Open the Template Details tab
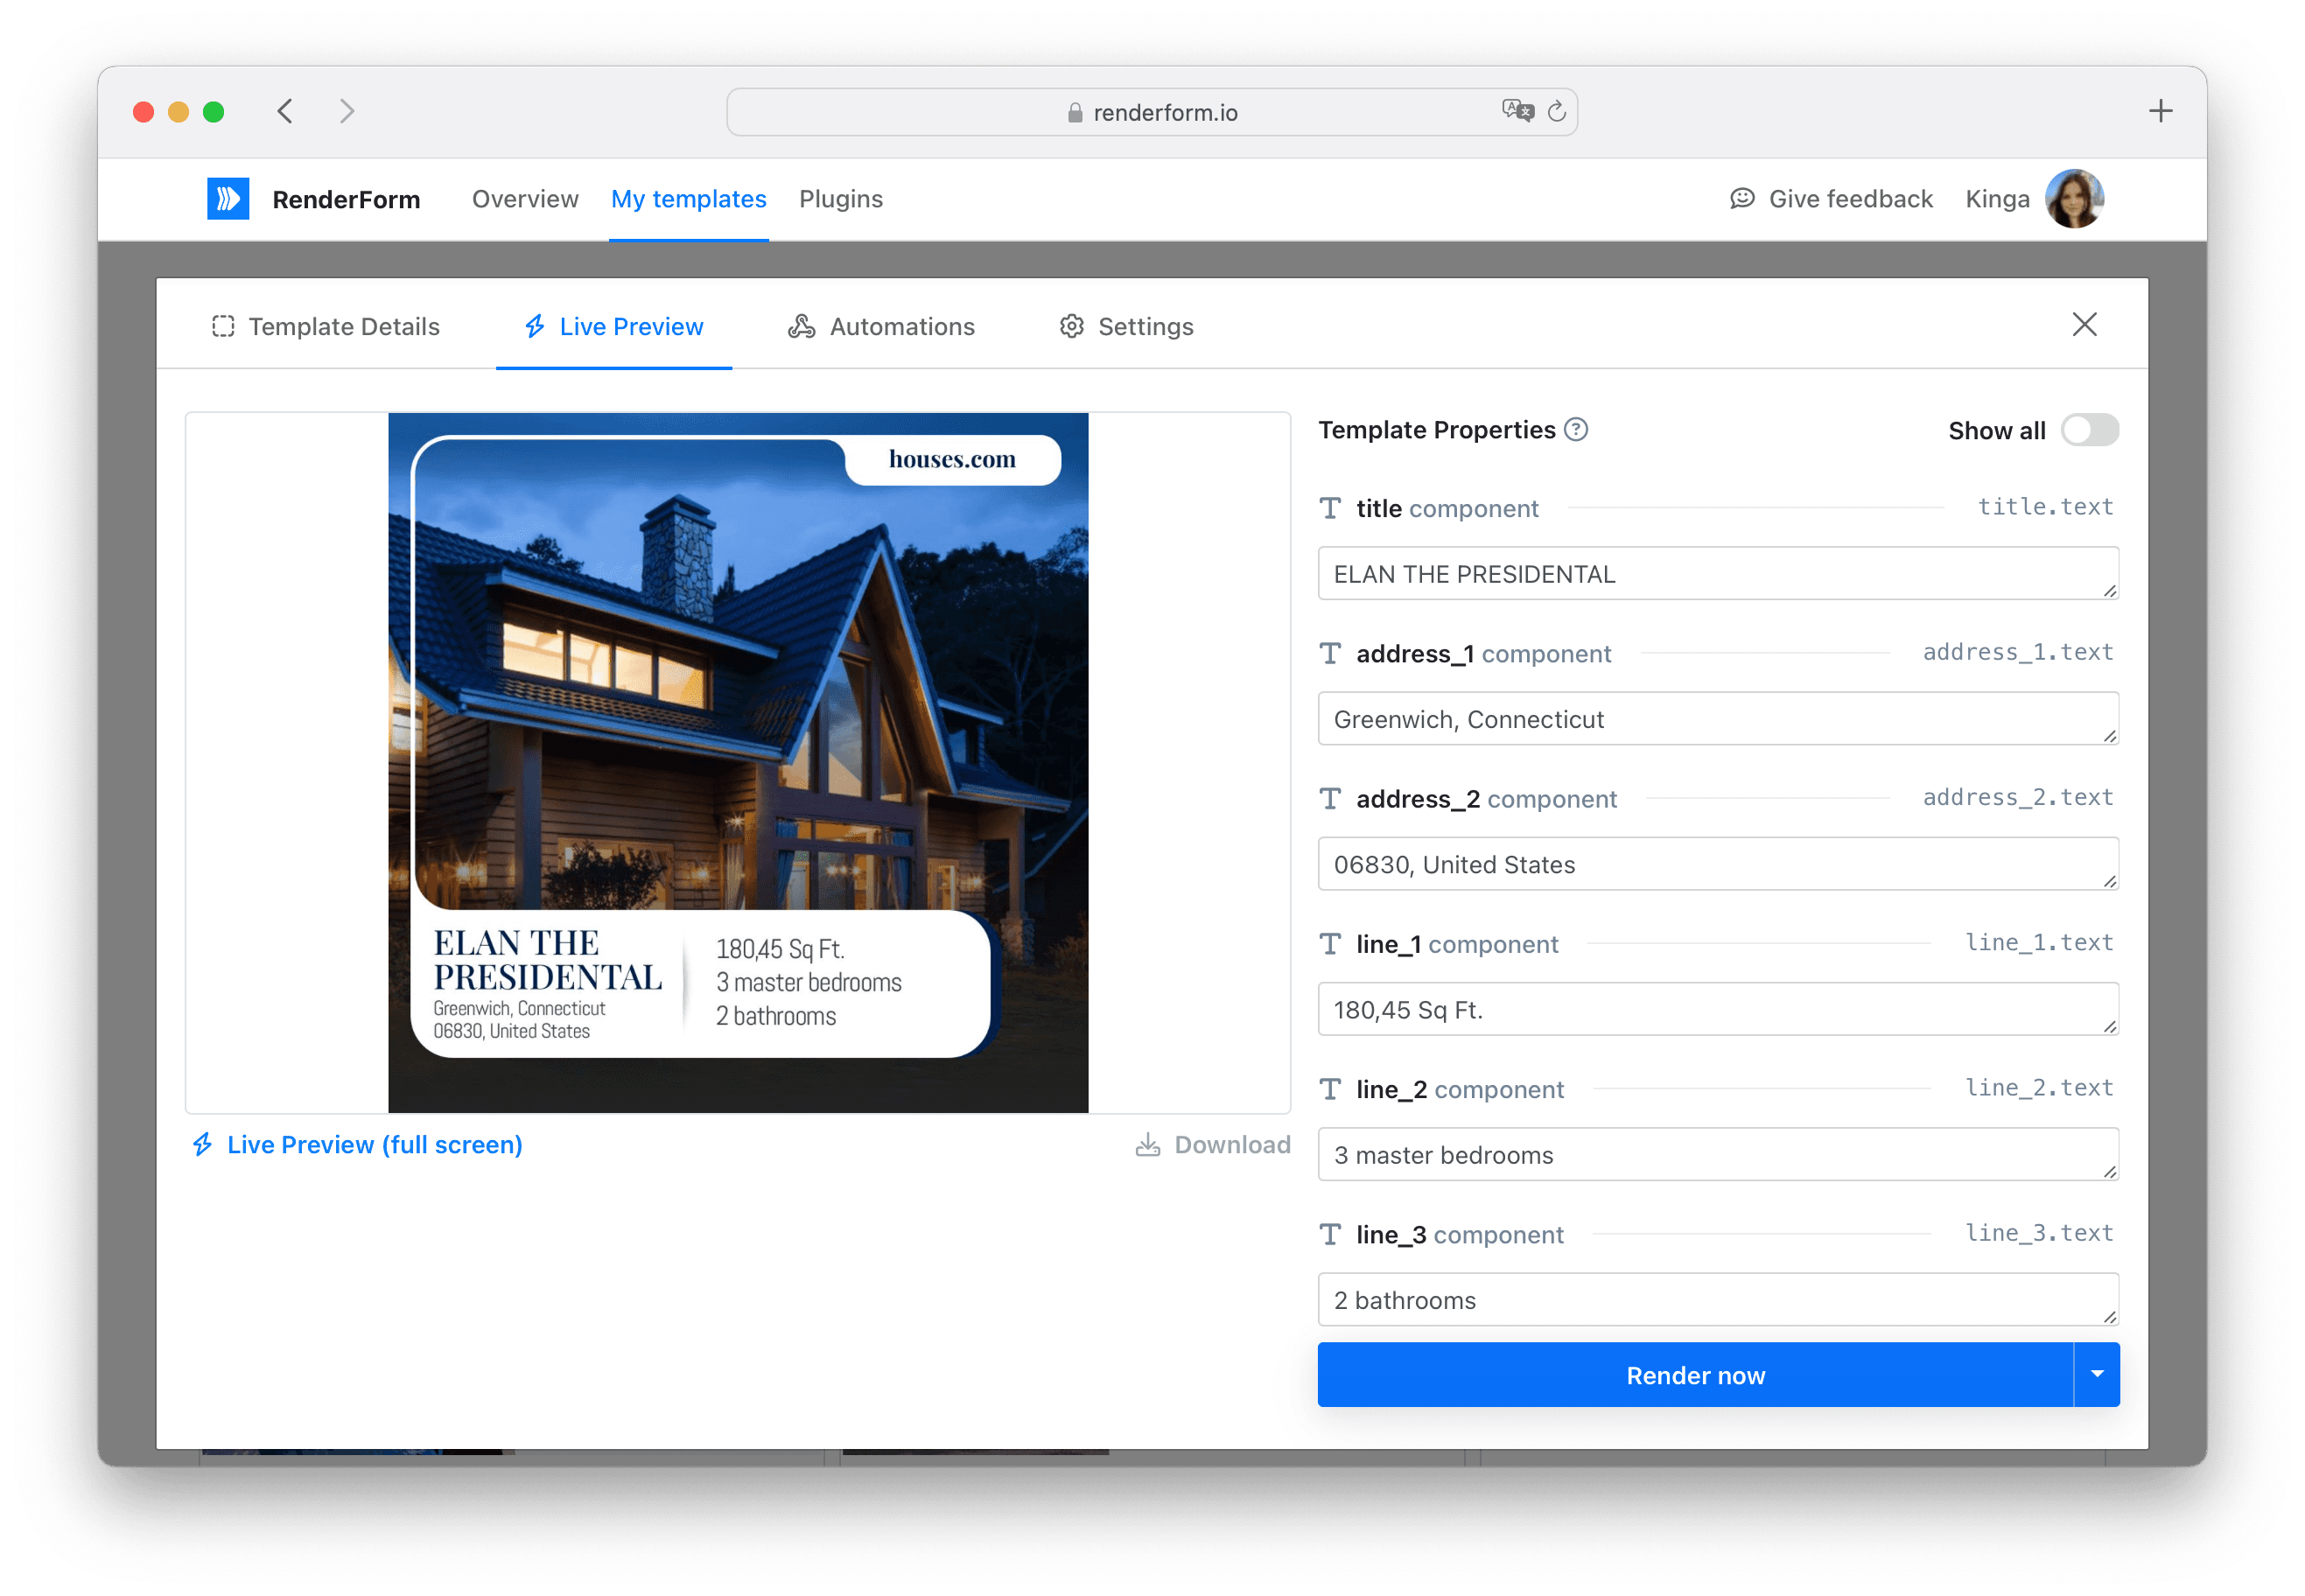The width and height of the screenshot is (2305, 1596). [x=326, y=327]
